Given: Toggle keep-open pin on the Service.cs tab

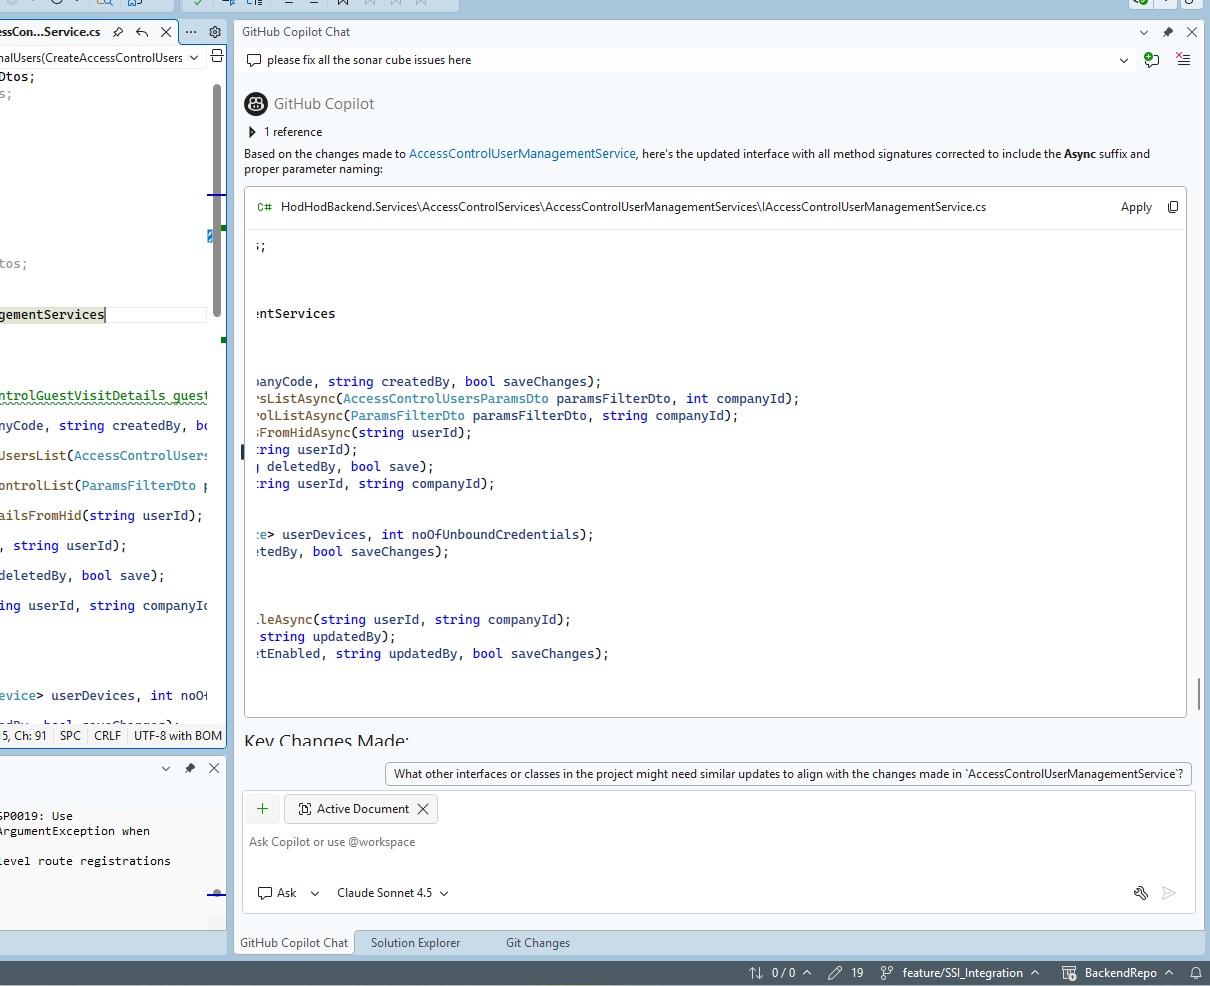Looking at the screenshot, I should coord(118,32).
